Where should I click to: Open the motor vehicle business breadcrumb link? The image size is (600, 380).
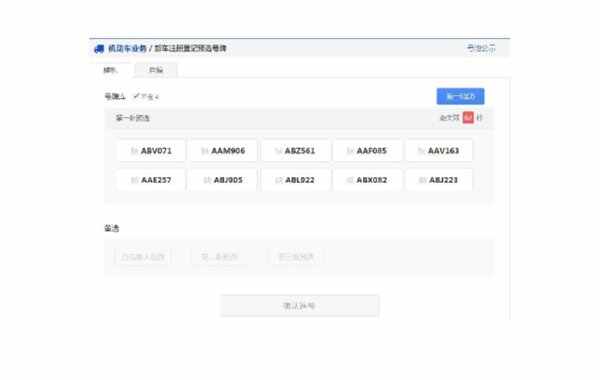(127, 49)
